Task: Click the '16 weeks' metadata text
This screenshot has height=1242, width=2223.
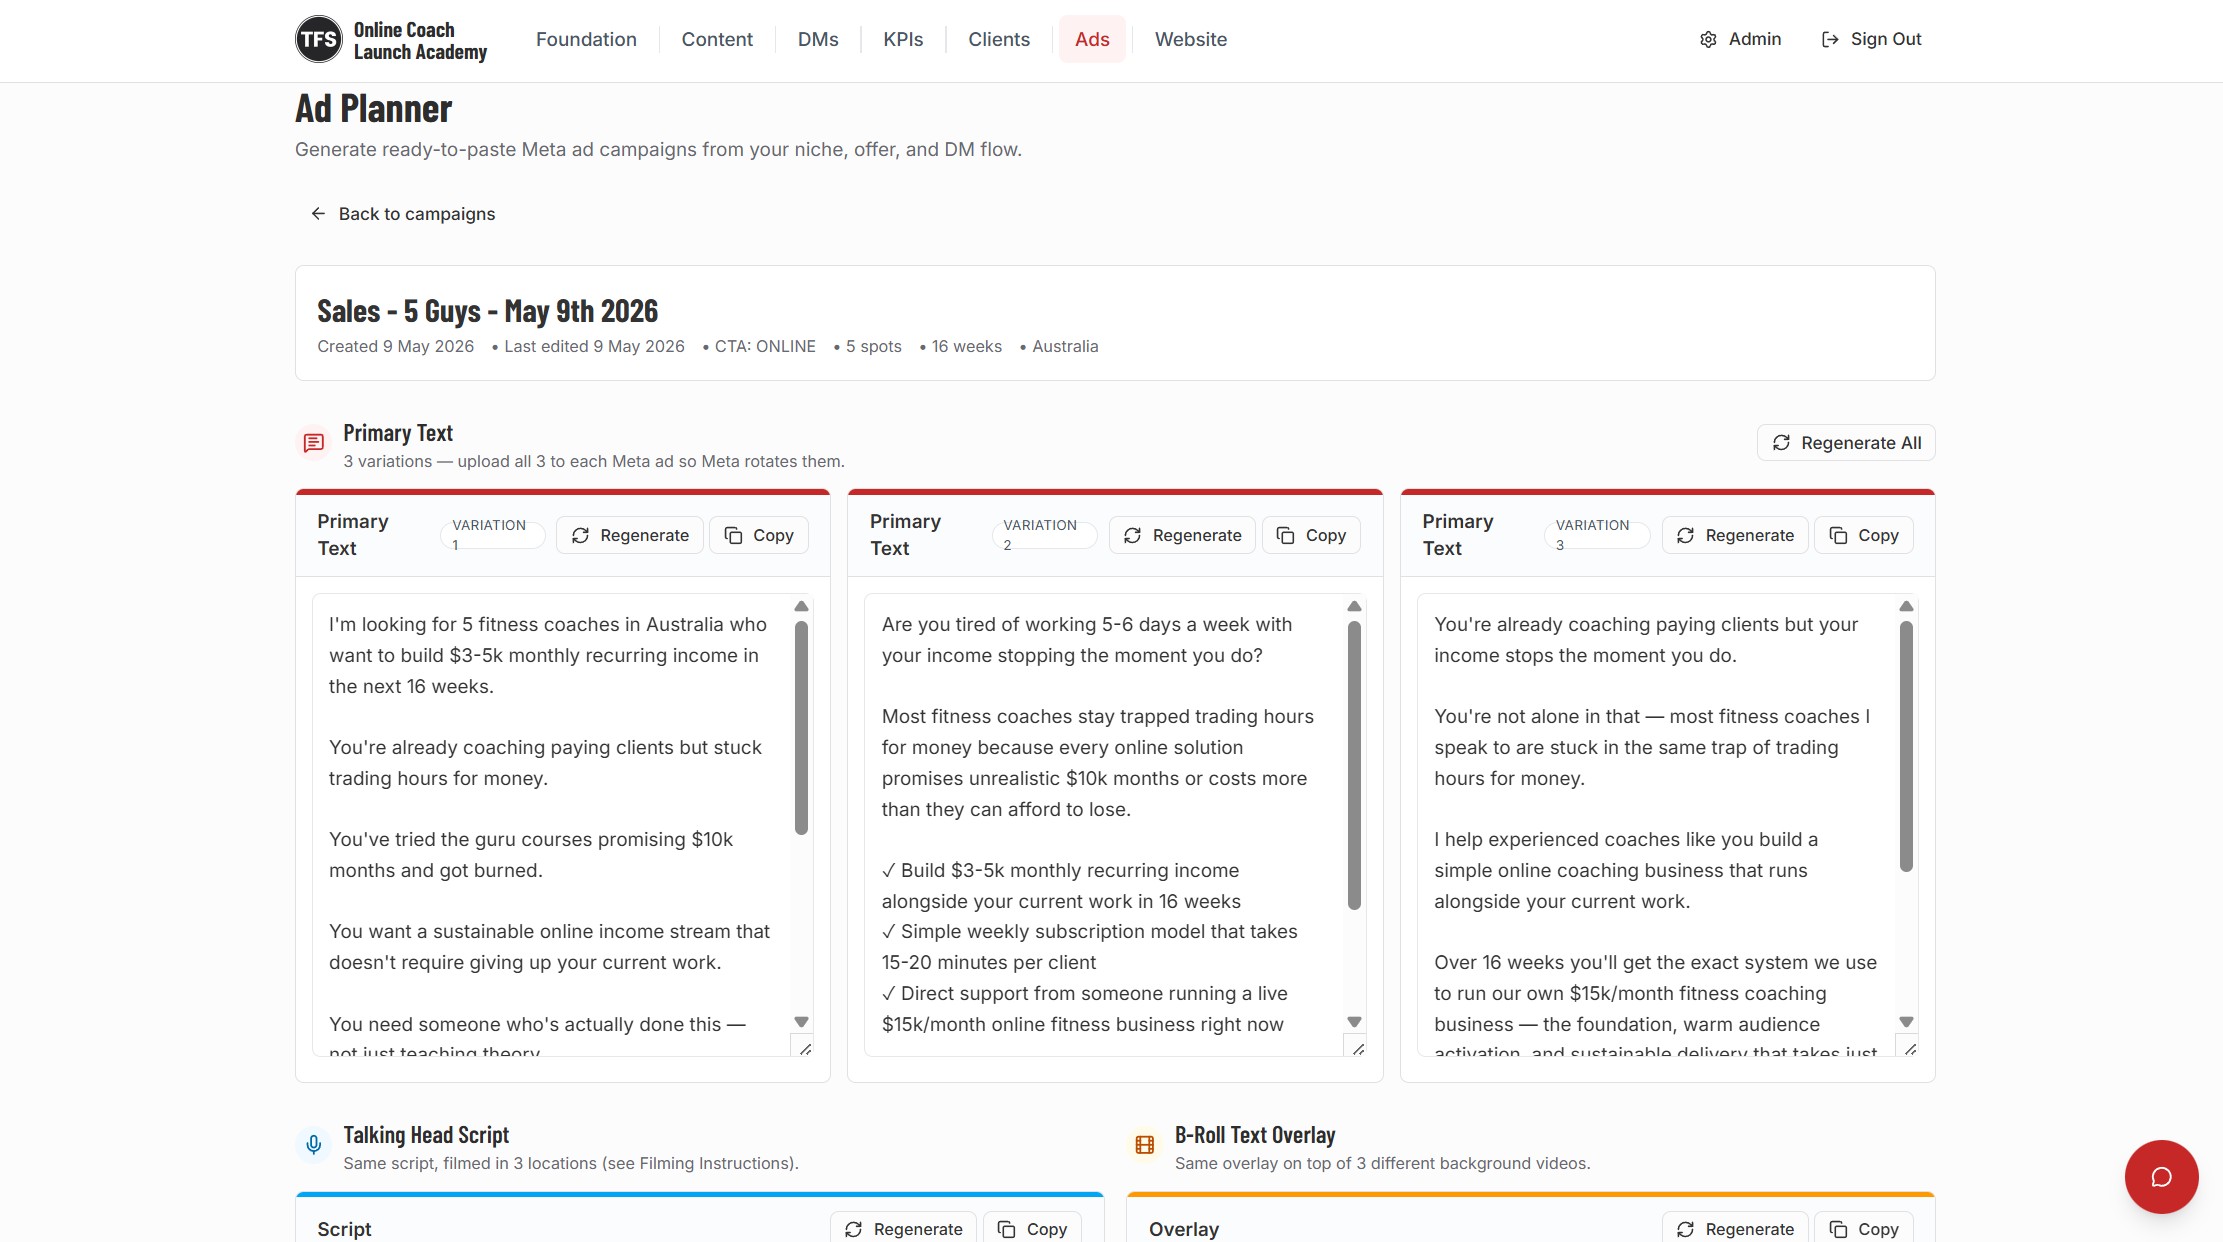Action: 966,346
